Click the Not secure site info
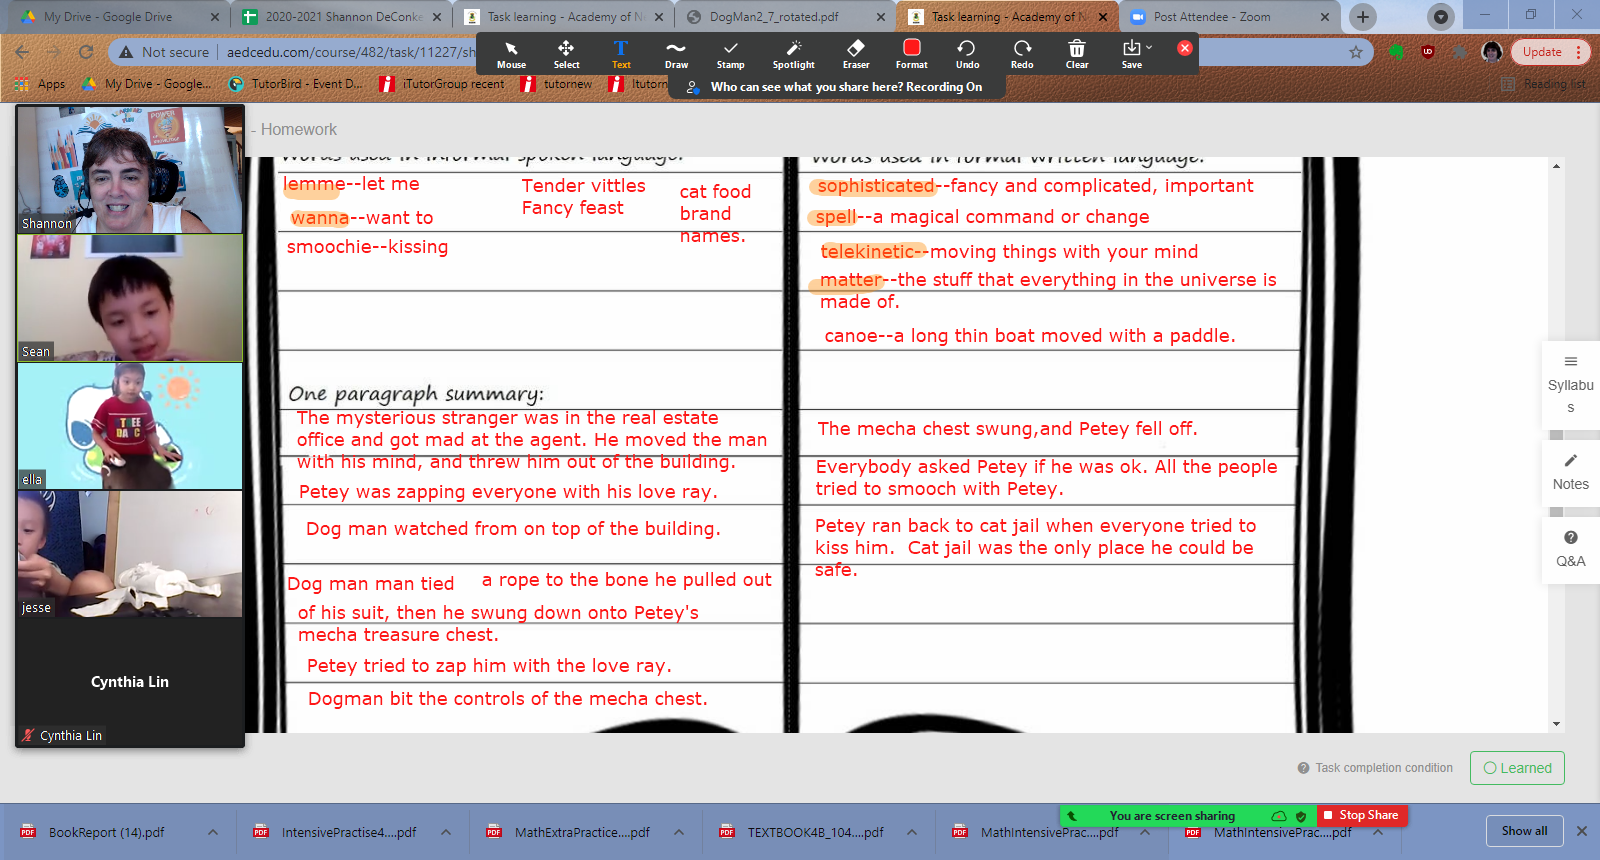 coord(164,52)
